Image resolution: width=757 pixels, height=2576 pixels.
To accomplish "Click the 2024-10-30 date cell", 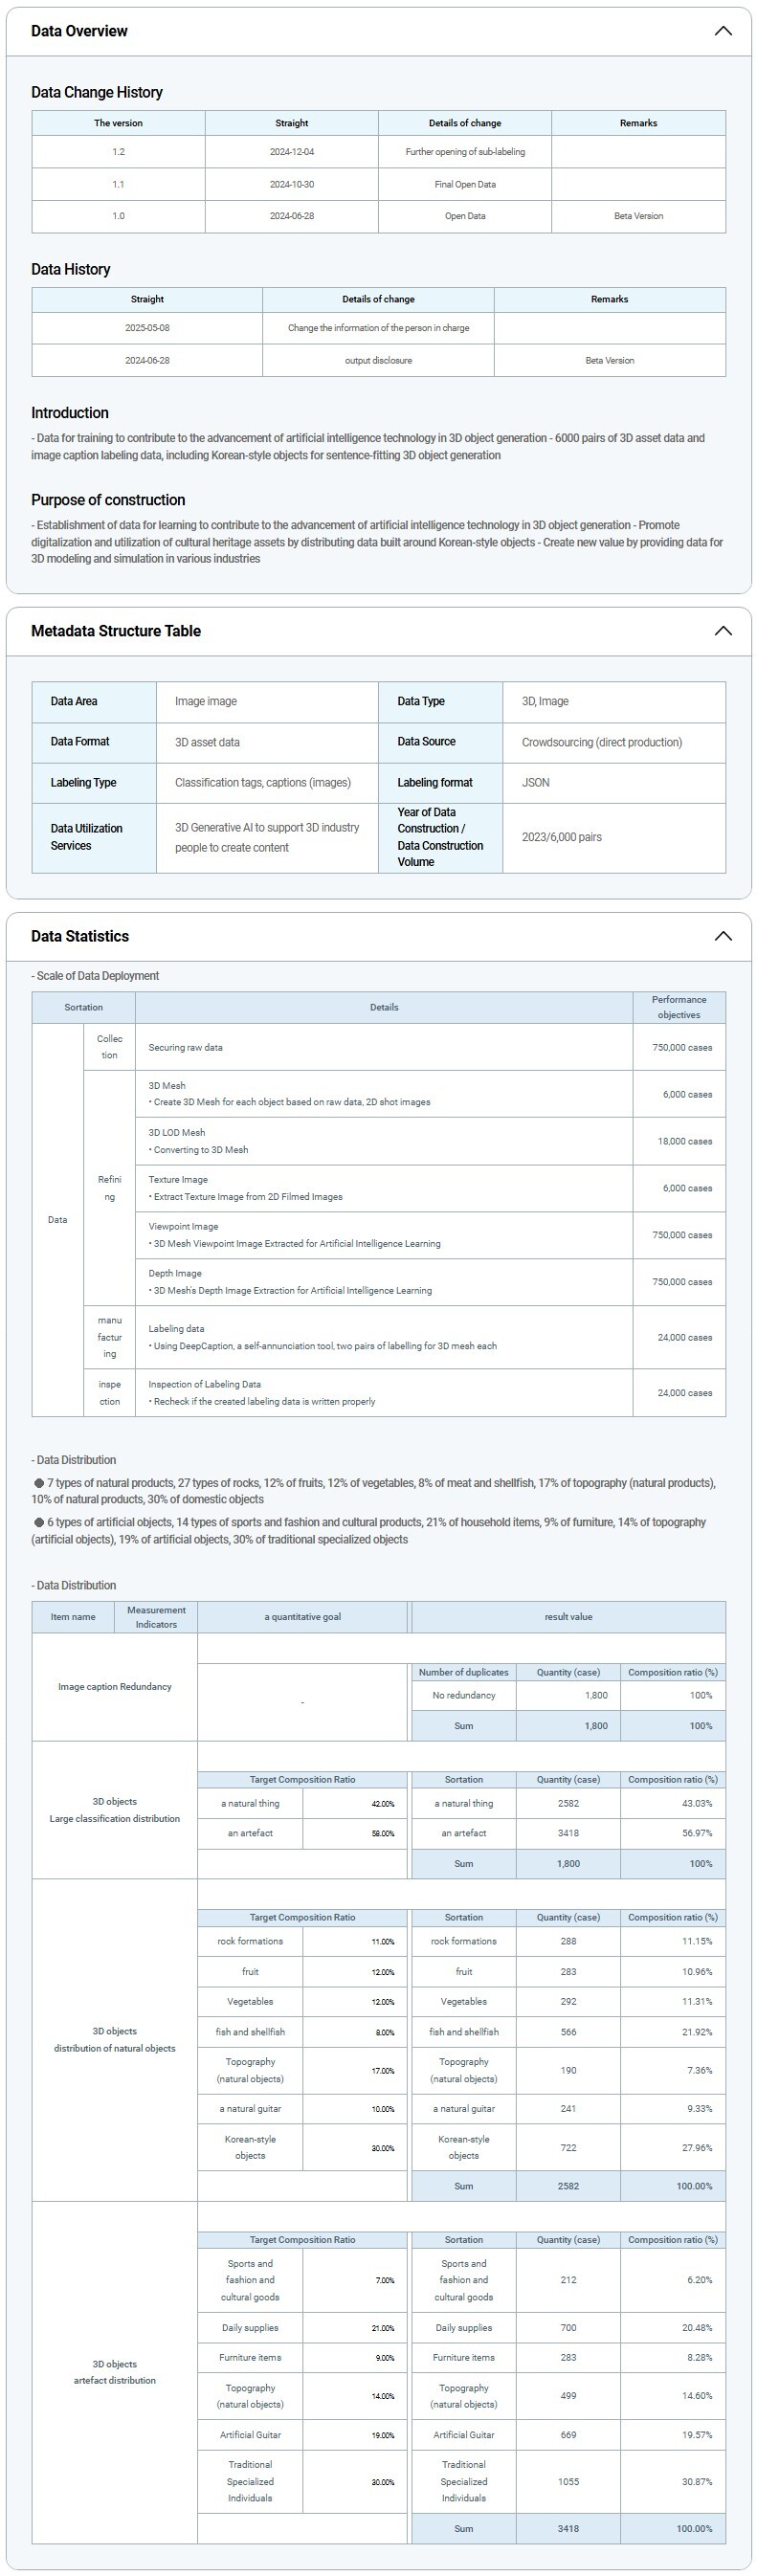I will (x=291, y=184).
